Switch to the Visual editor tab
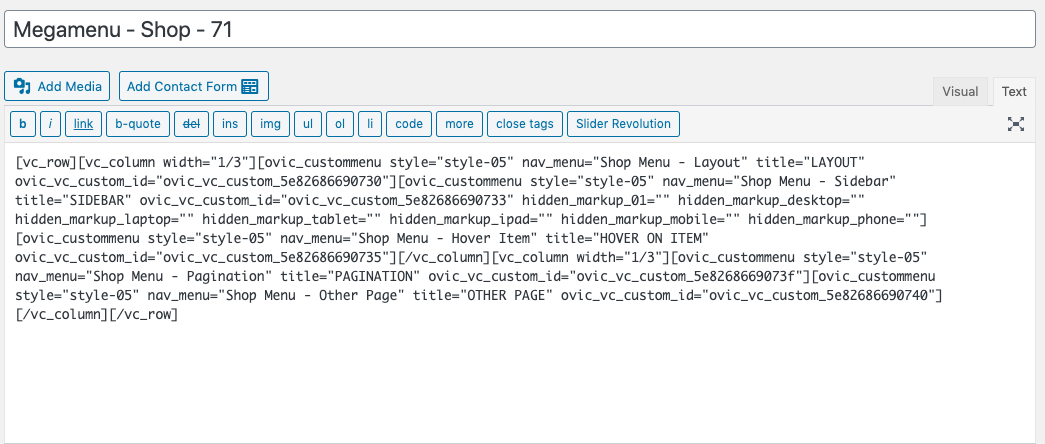The height and width of the screenshot is (444, 1045). pyautogui.click(x=960, y=91)
